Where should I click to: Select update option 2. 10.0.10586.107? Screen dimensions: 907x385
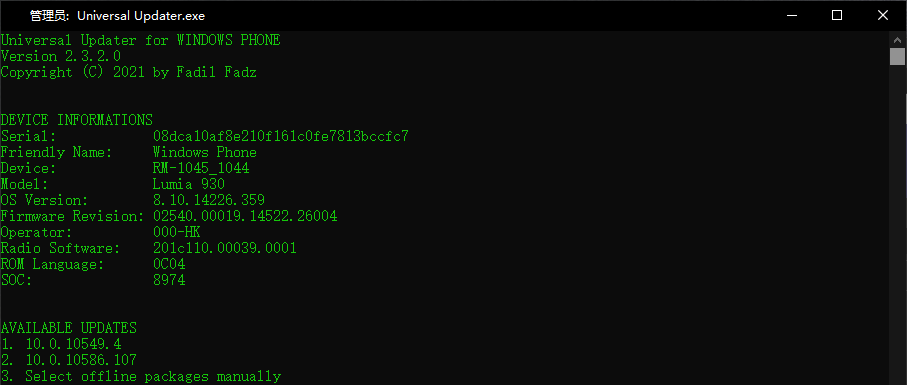[x=69, y=360]
